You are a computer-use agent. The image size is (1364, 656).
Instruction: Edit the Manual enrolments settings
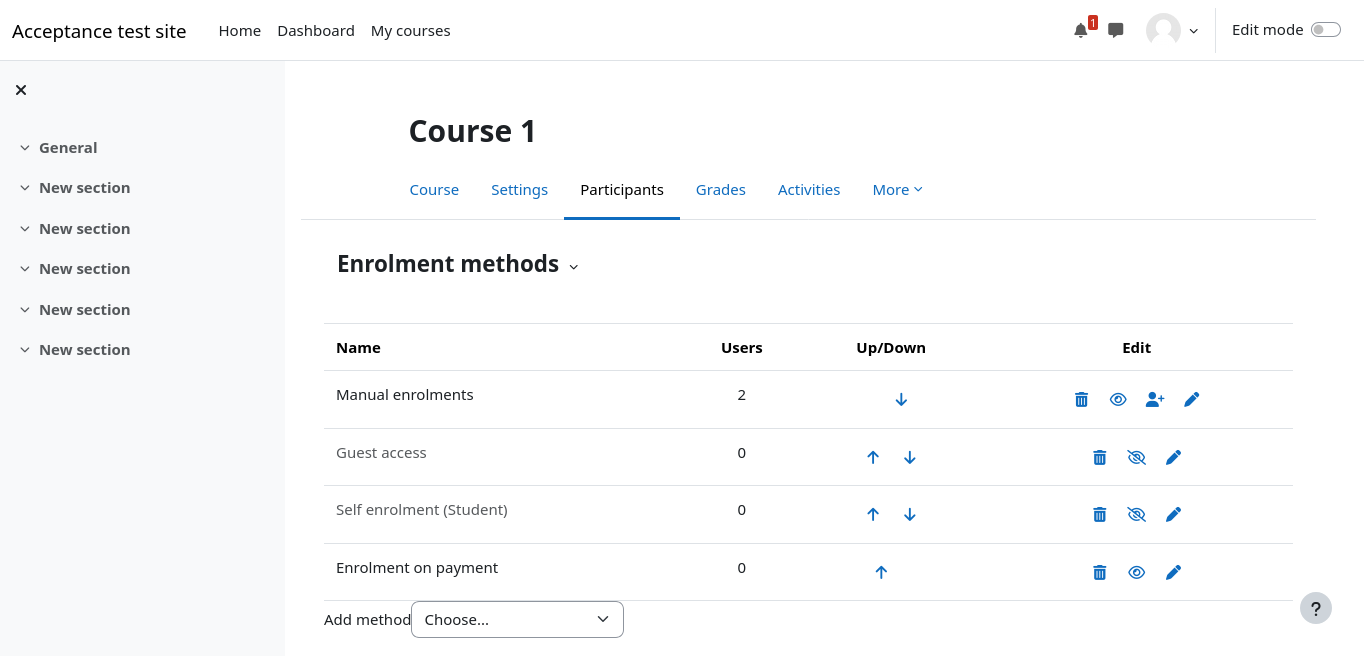[1191, 400]
